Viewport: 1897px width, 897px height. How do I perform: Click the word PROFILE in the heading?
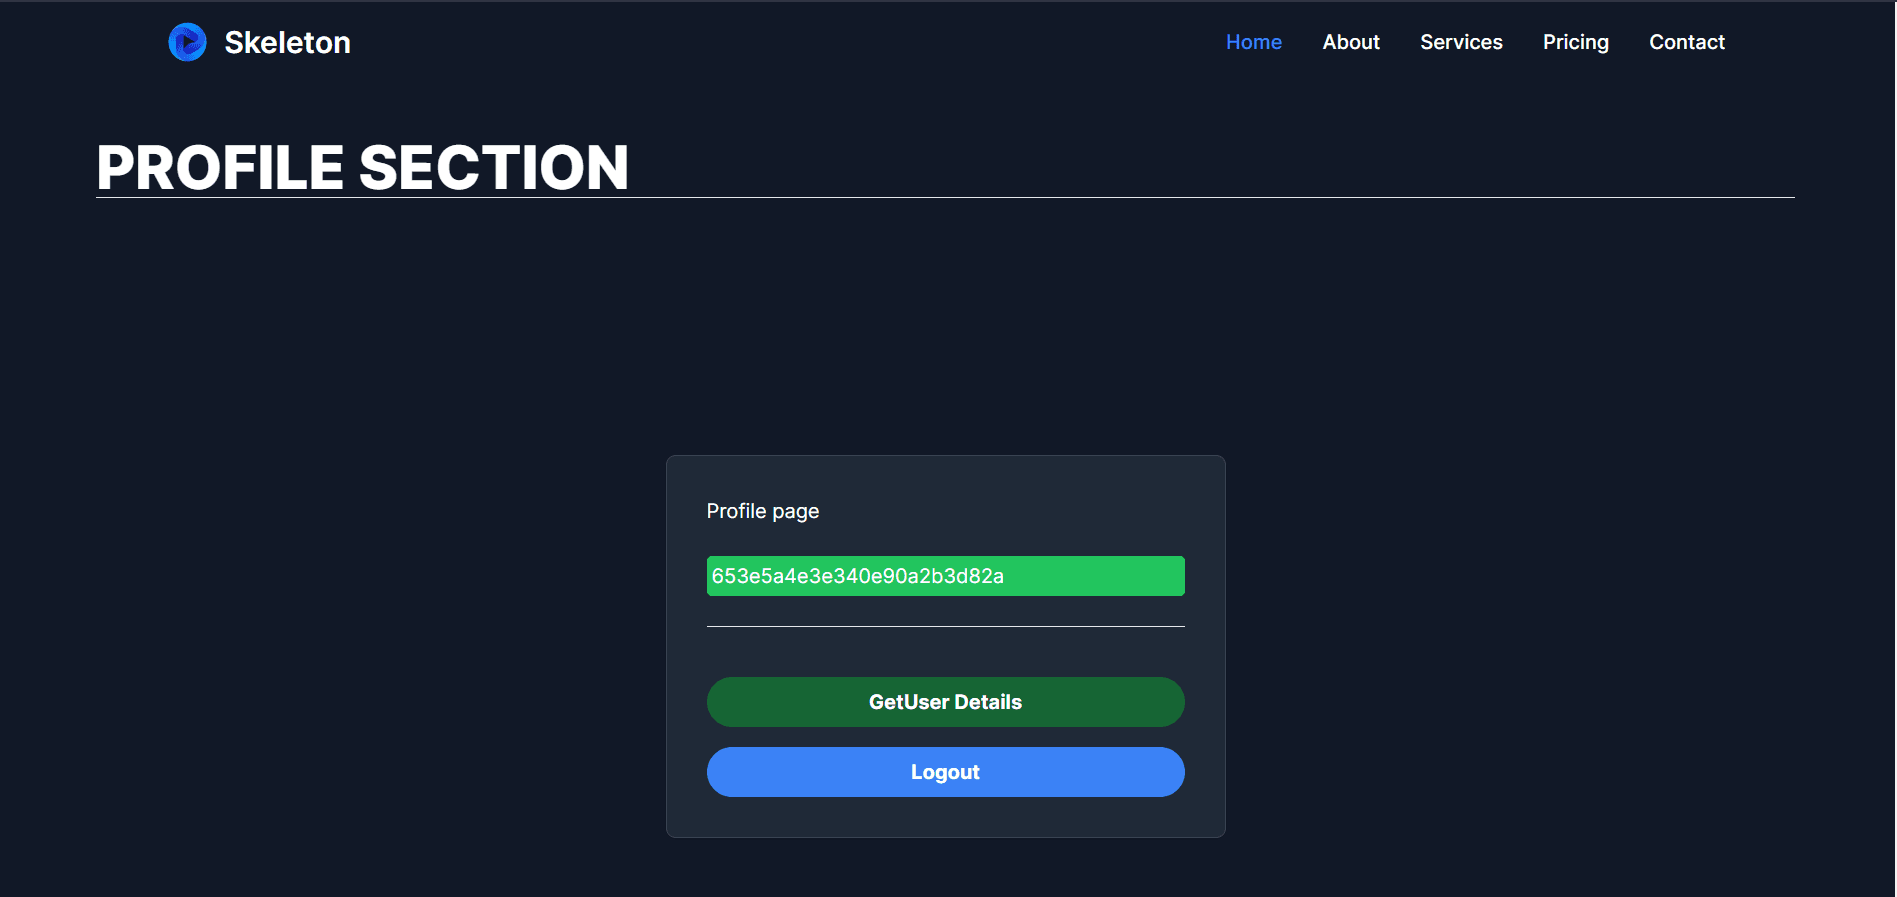point(220,167)
